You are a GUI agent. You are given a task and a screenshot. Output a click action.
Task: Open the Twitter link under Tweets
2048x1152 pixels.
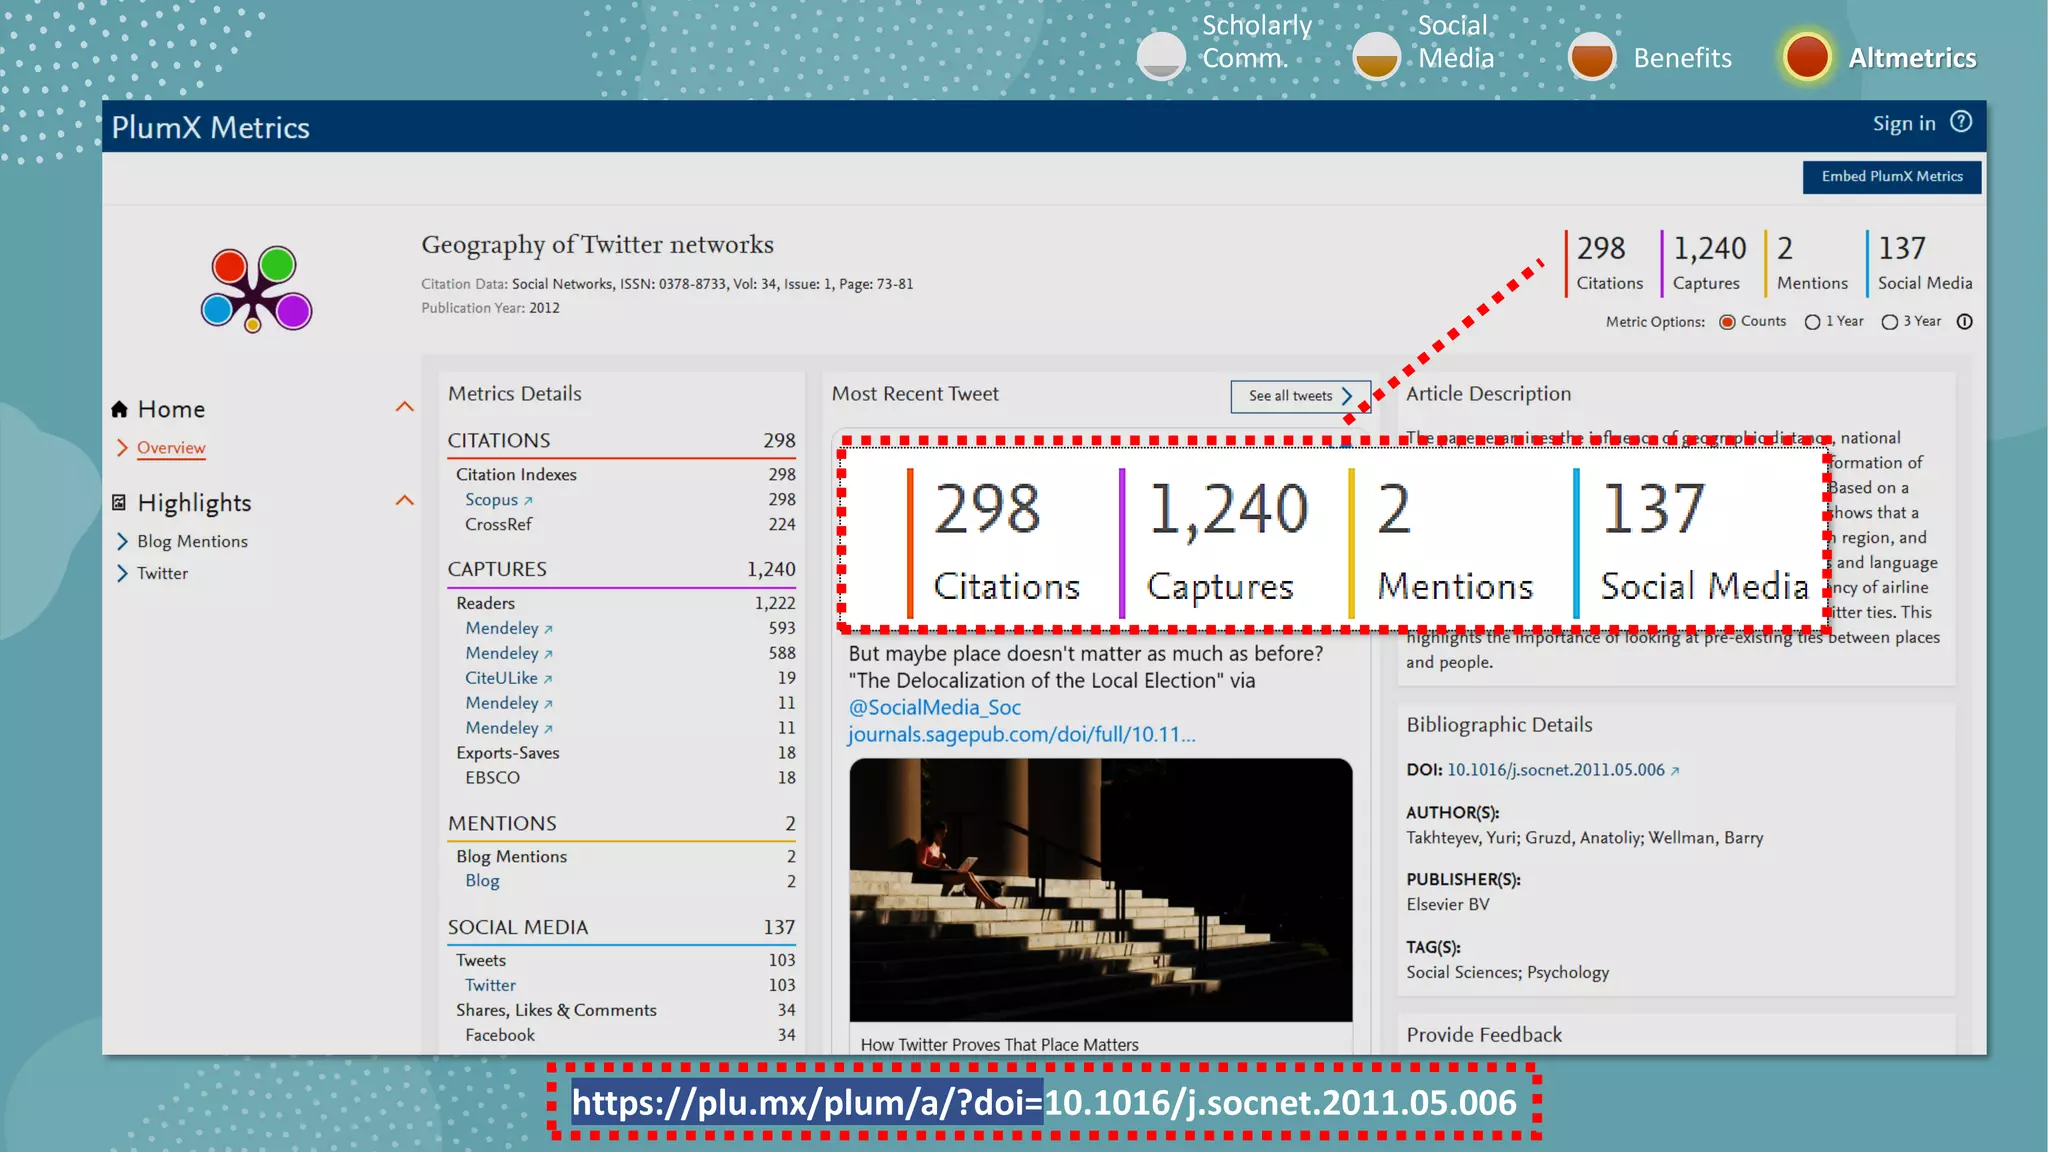point(490,985)
